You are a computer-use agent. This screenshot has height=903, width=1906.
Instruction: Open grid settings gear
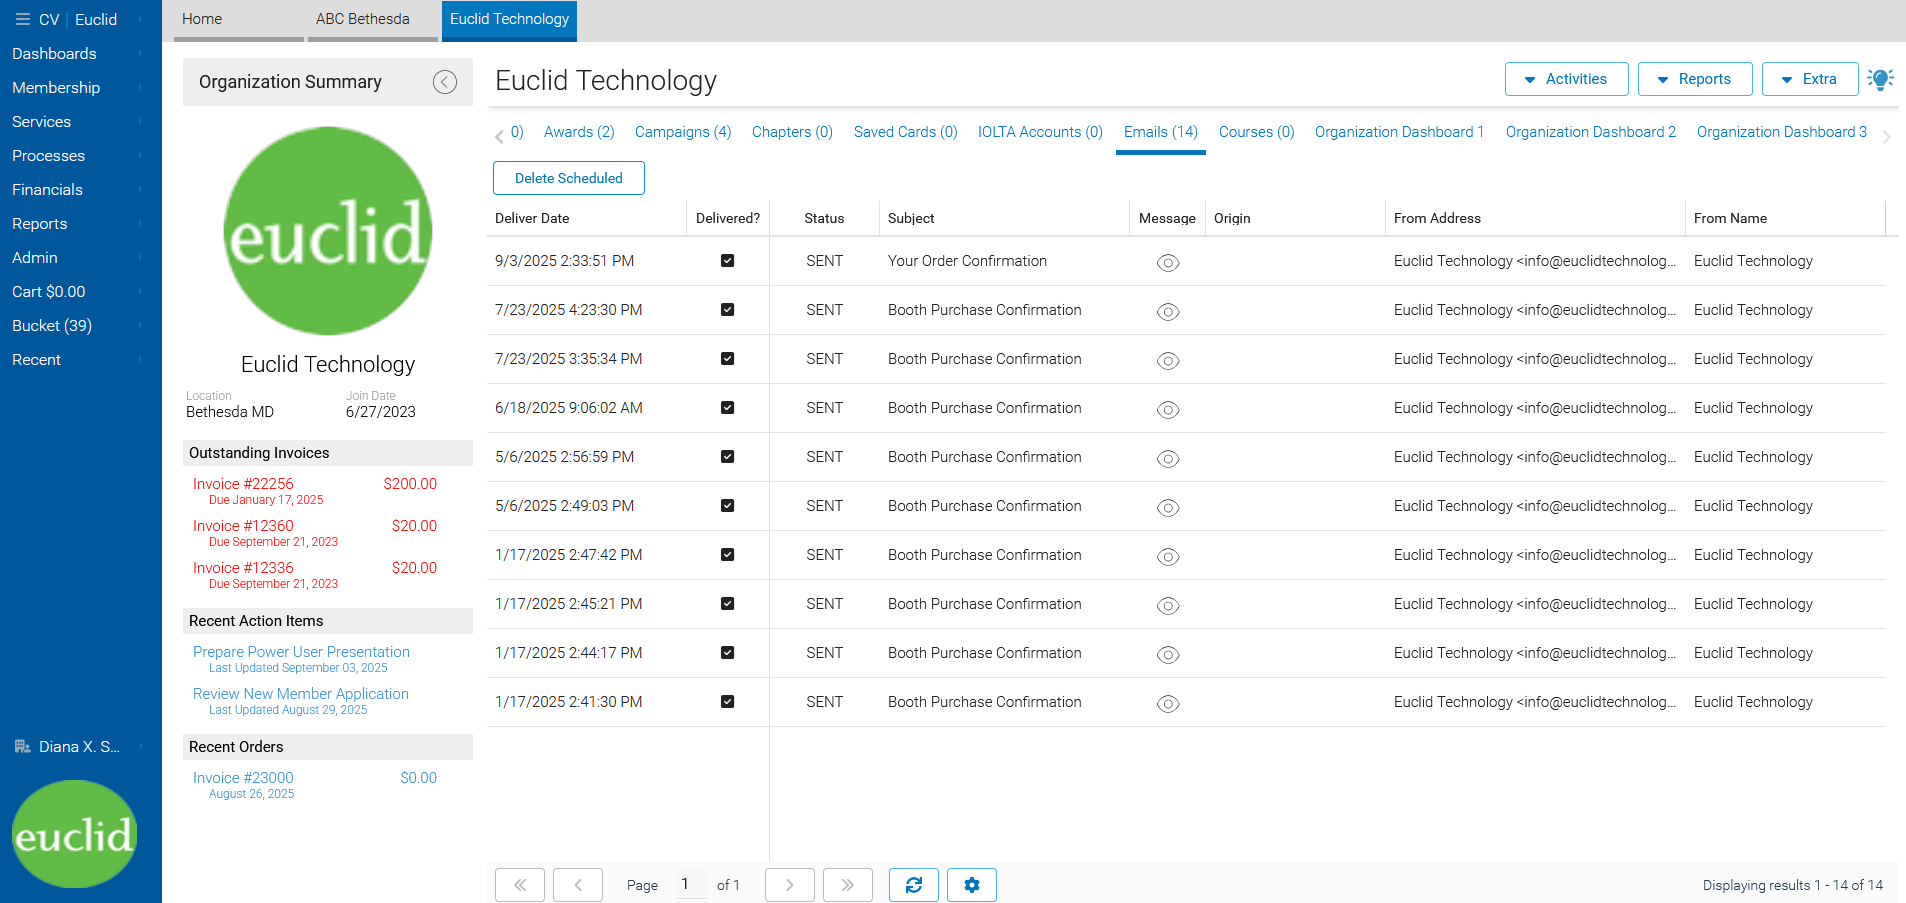(x=972, y=885)
